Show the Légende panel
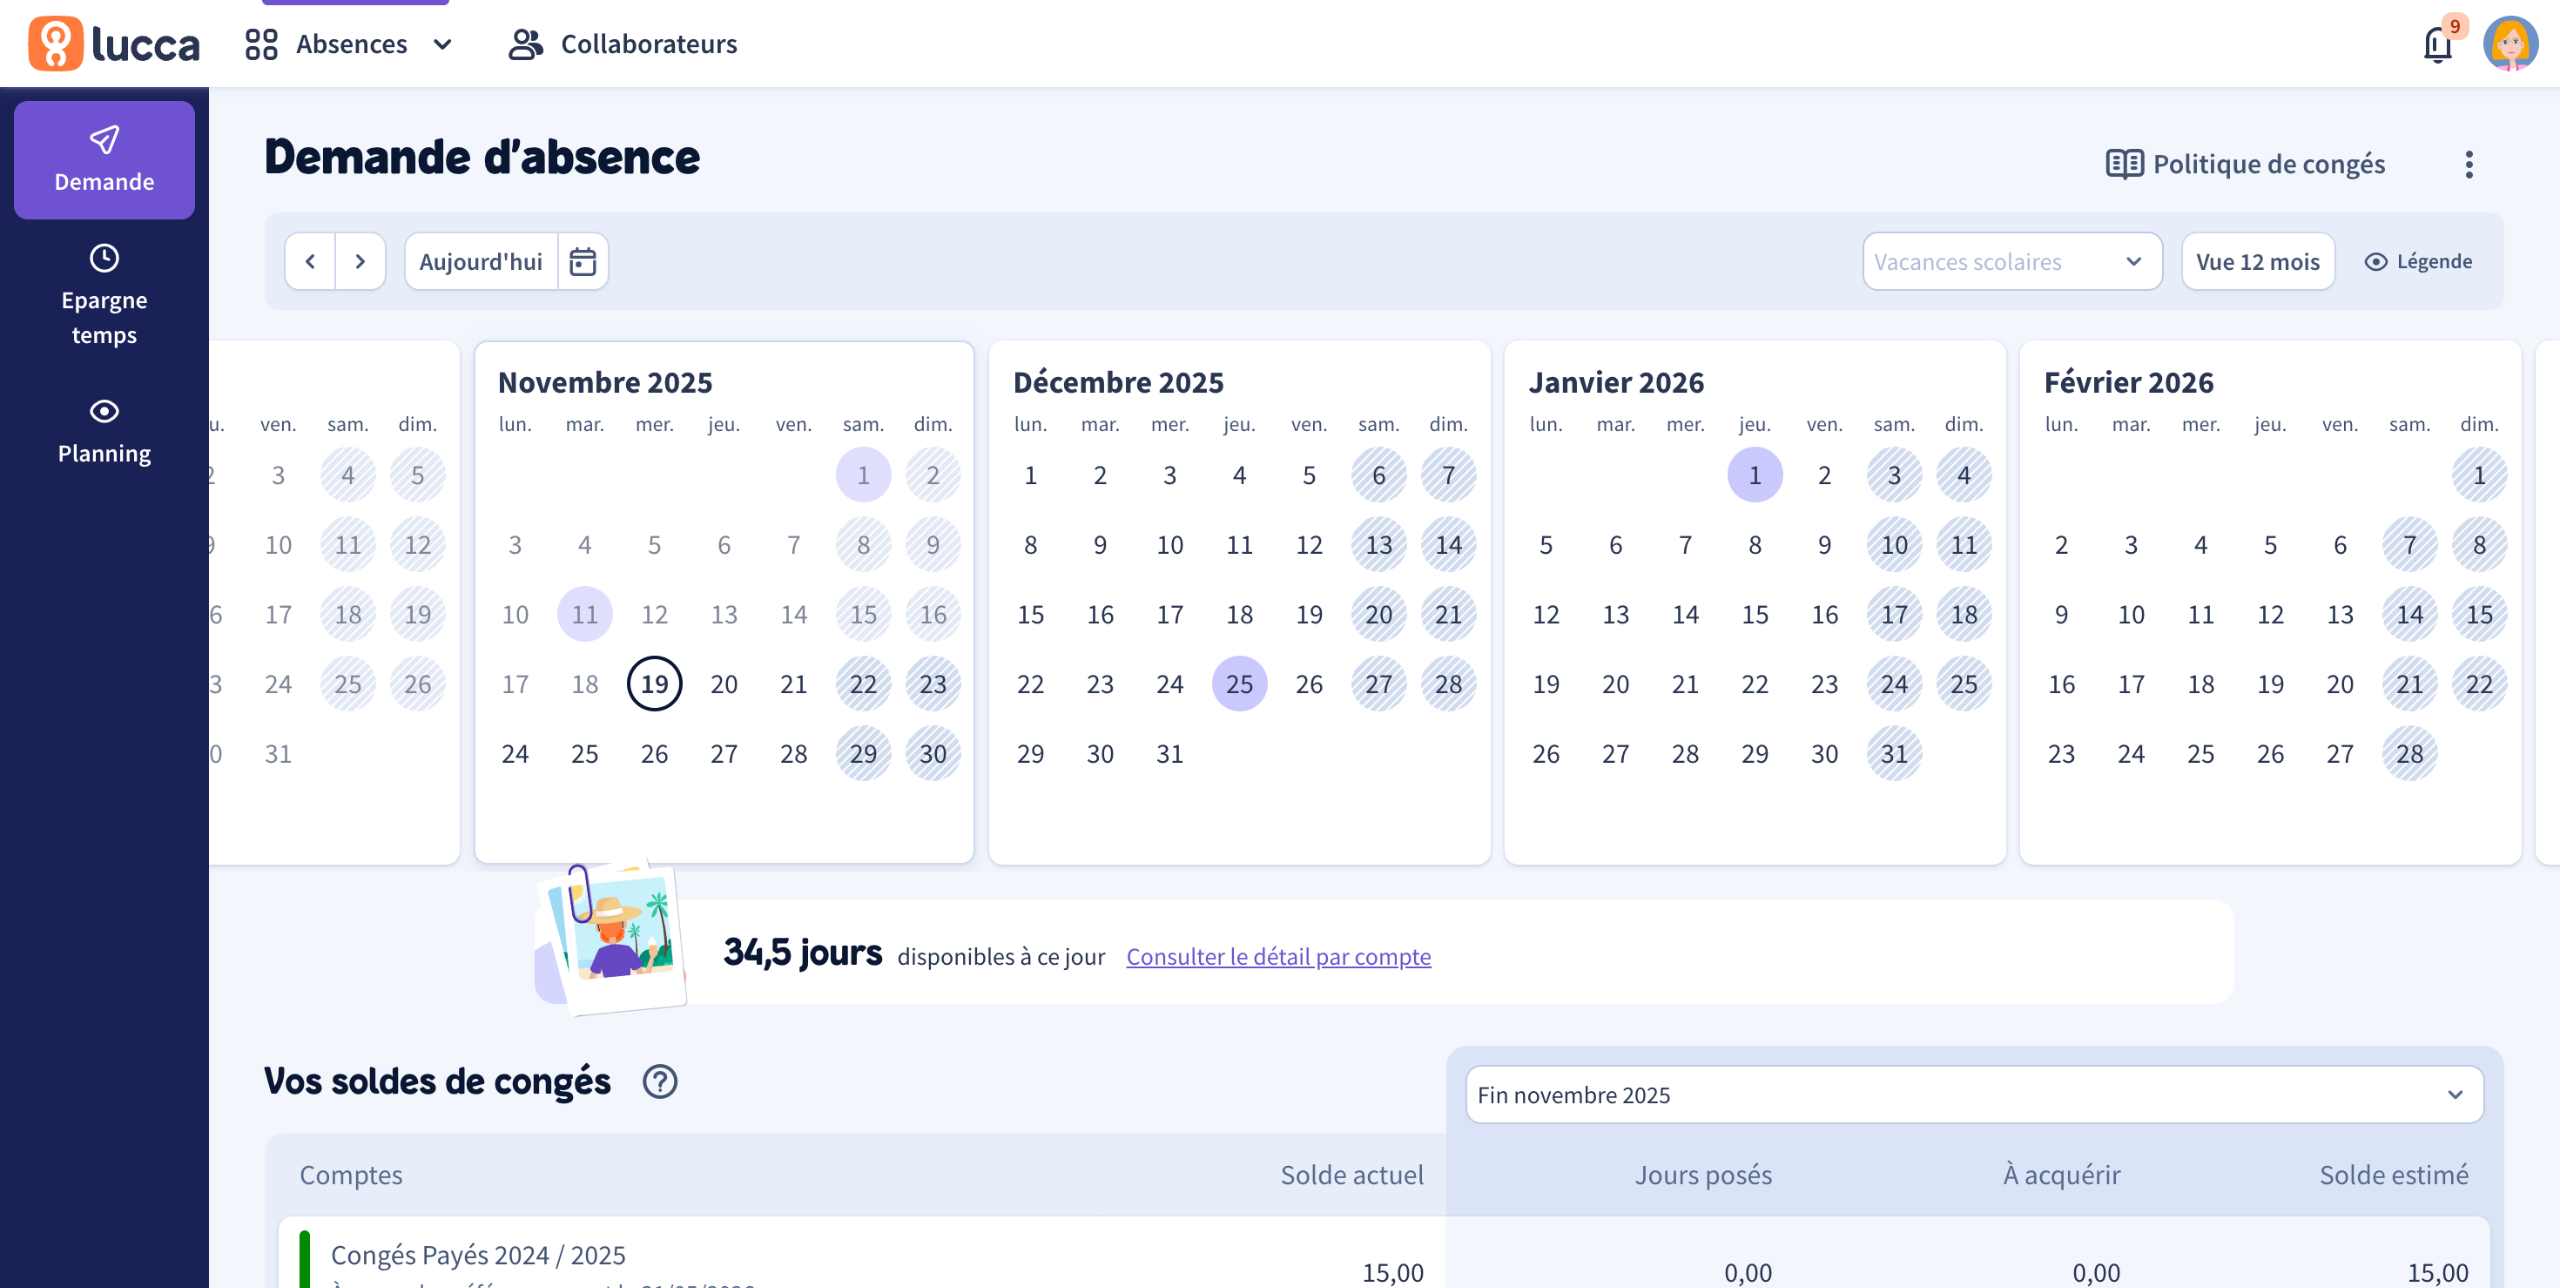This screenshot has height=1288, width=2560. coord(2418,262)
